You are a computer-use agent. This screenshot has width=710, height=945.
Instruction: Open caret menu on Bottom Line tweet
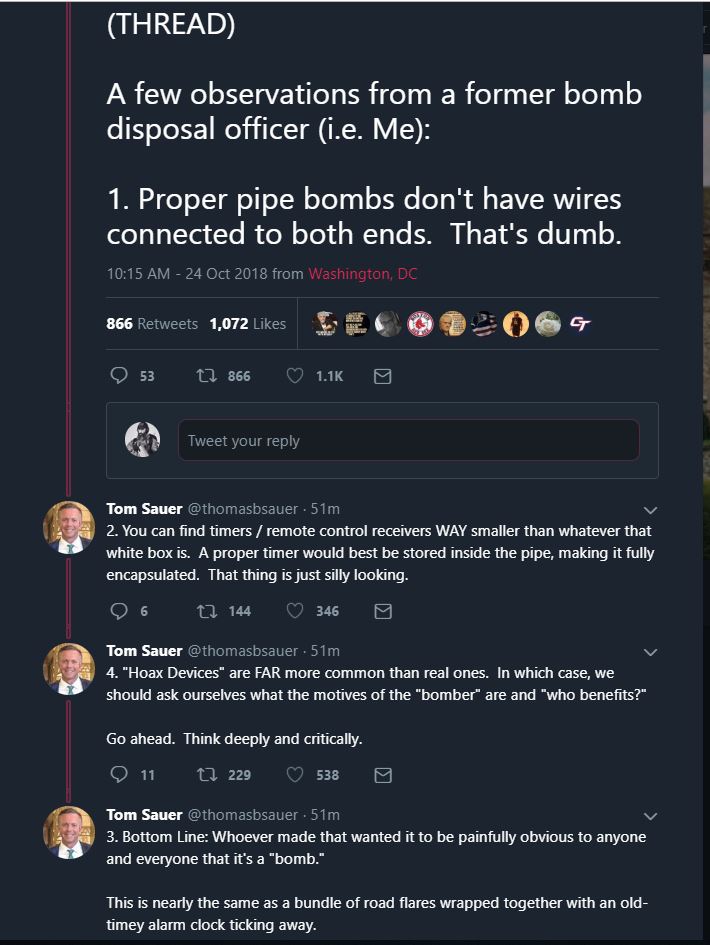point(651,816)
